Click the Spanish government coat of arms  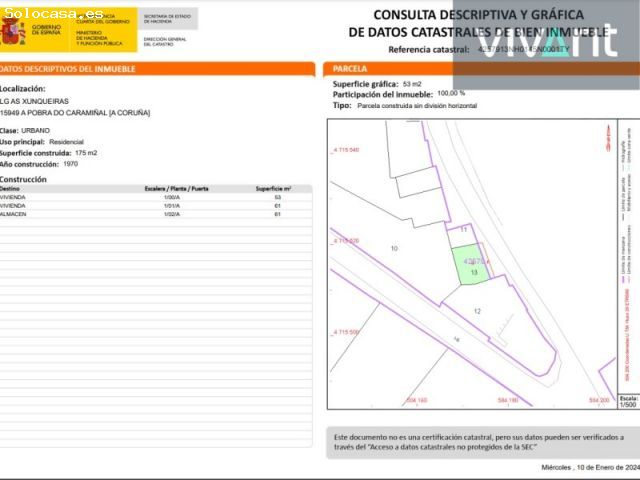pos(12,31)
